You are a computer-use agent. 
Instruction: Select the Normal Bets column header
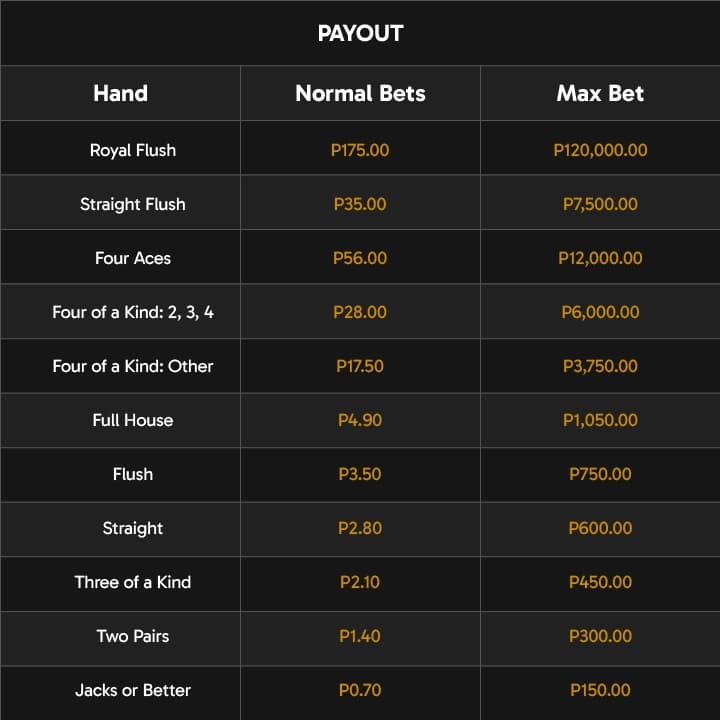[360, 93]
